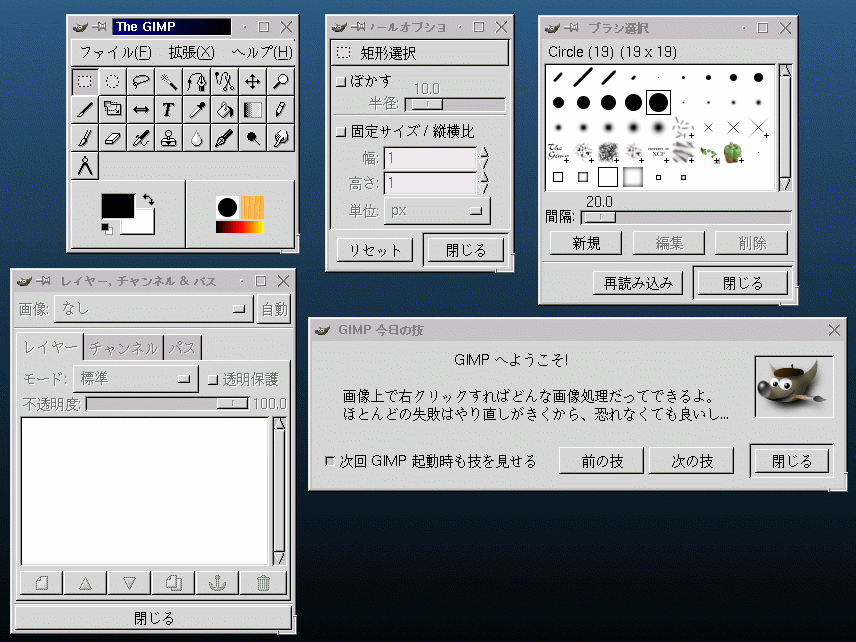
Task: Click 再読み込み in brush selection
Action: 638,283
